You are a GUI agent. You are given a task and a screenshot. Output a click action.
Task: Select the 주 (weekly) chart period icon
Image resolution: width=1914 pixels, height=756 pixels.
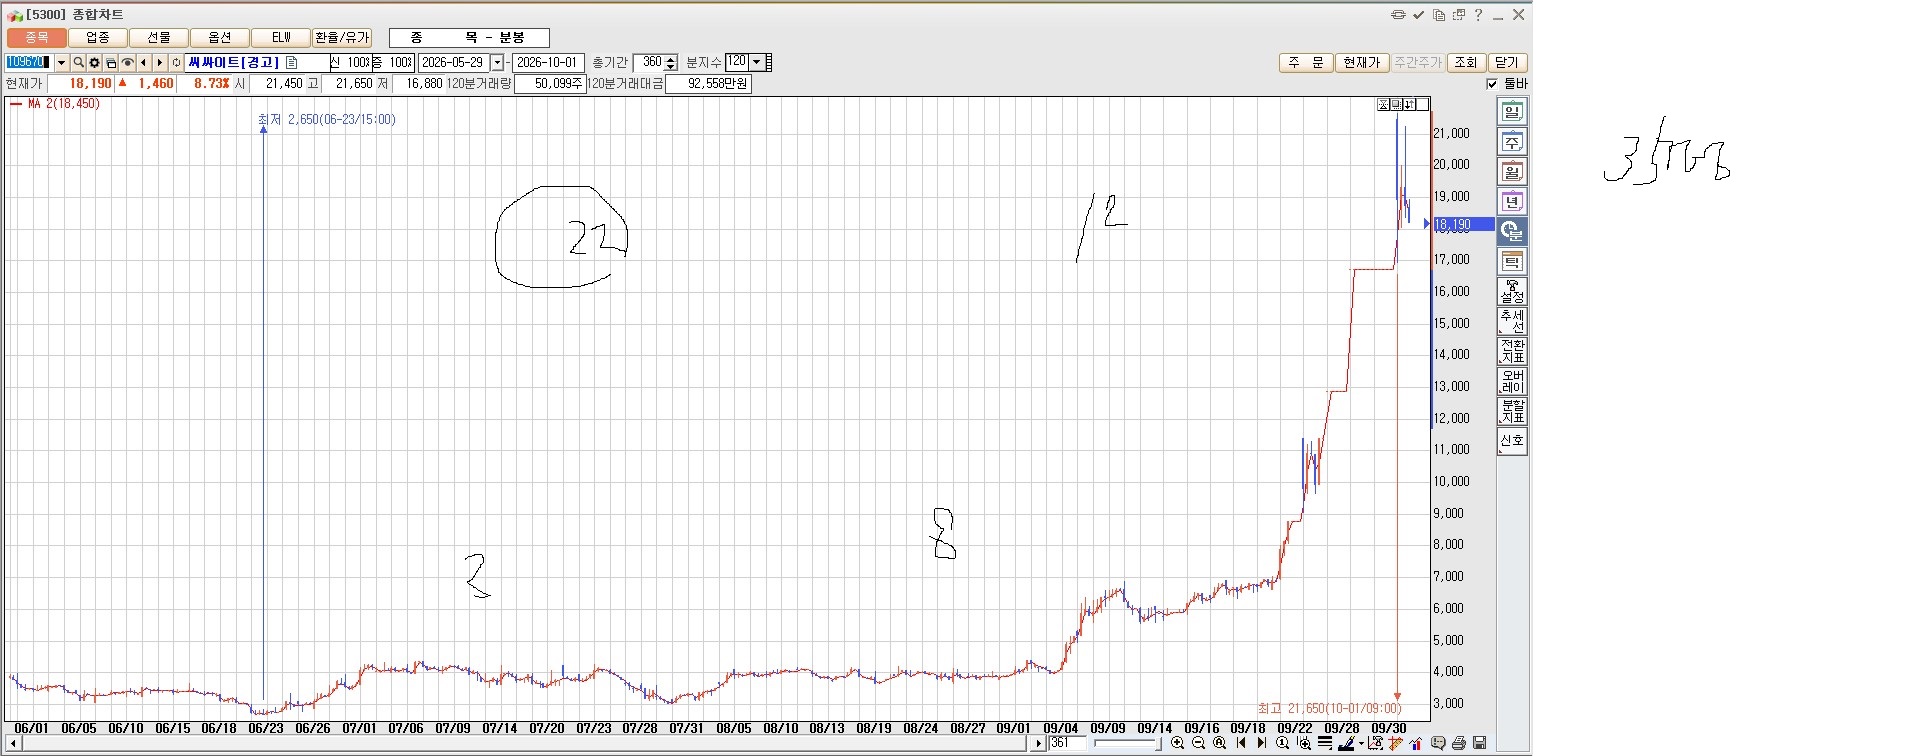[x=1511, y=142]
